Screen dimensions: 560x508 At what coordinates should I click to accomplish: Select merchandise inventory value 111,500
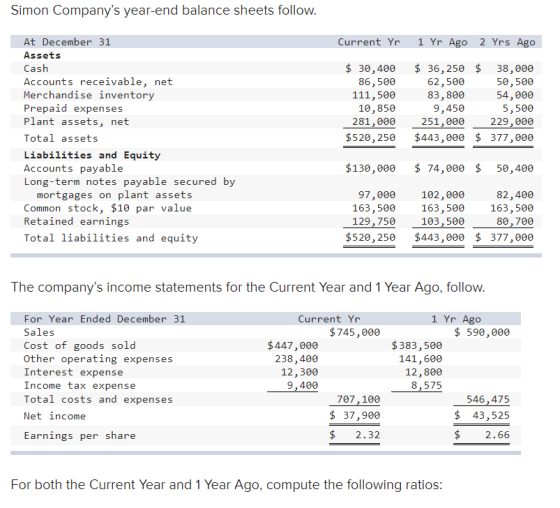click(x=374, y=95)
